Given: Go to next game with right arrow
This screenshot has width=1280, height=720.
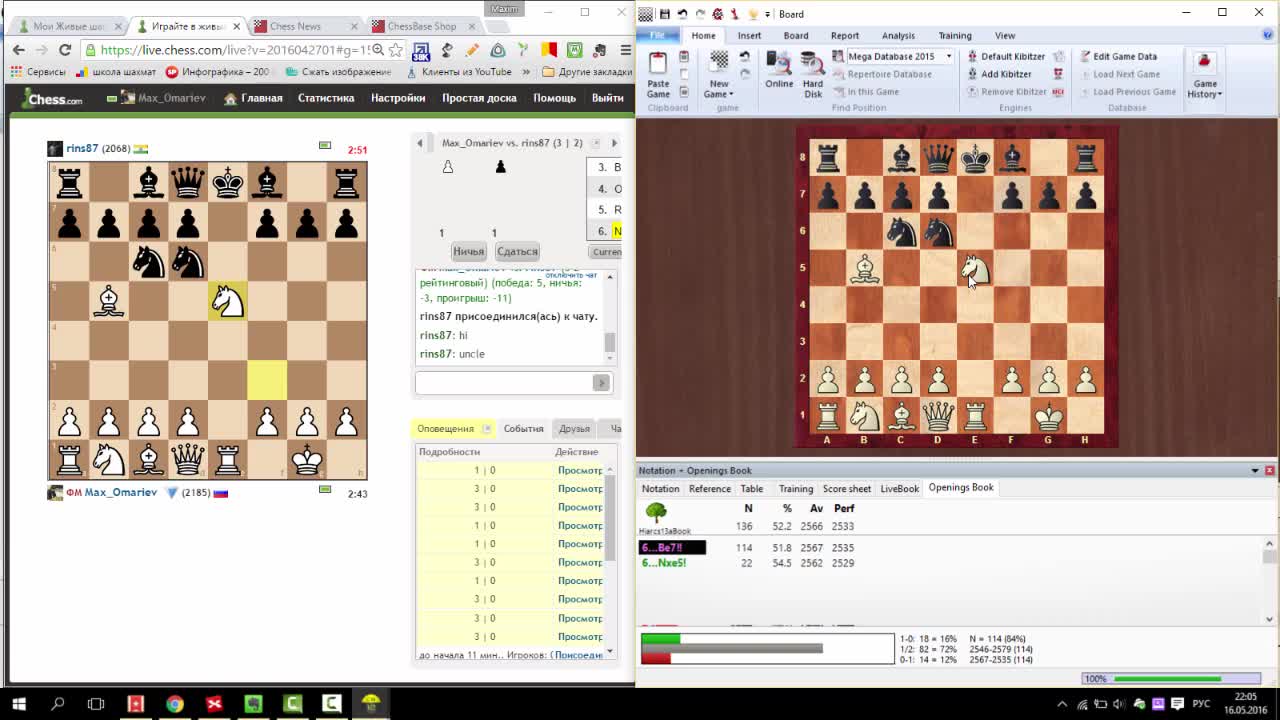Looking at the screenshot, I should [x=614, y=143].
